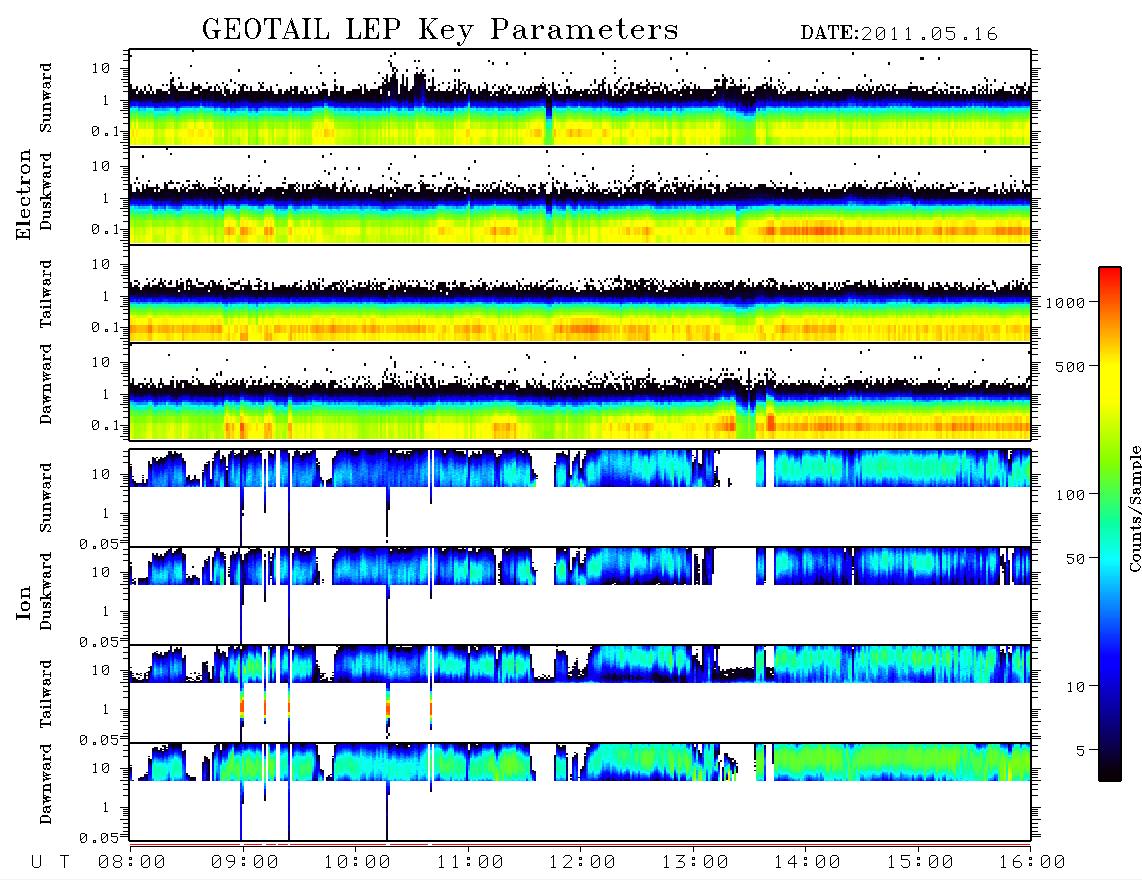Click the "09:00" time tick label

tap(245, 863)
